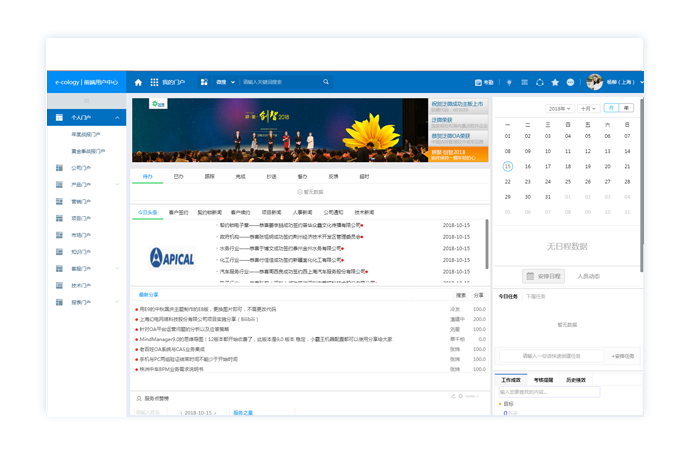
Task: Switch to the 人事新闻 news tab
Action: click(302, 212)
